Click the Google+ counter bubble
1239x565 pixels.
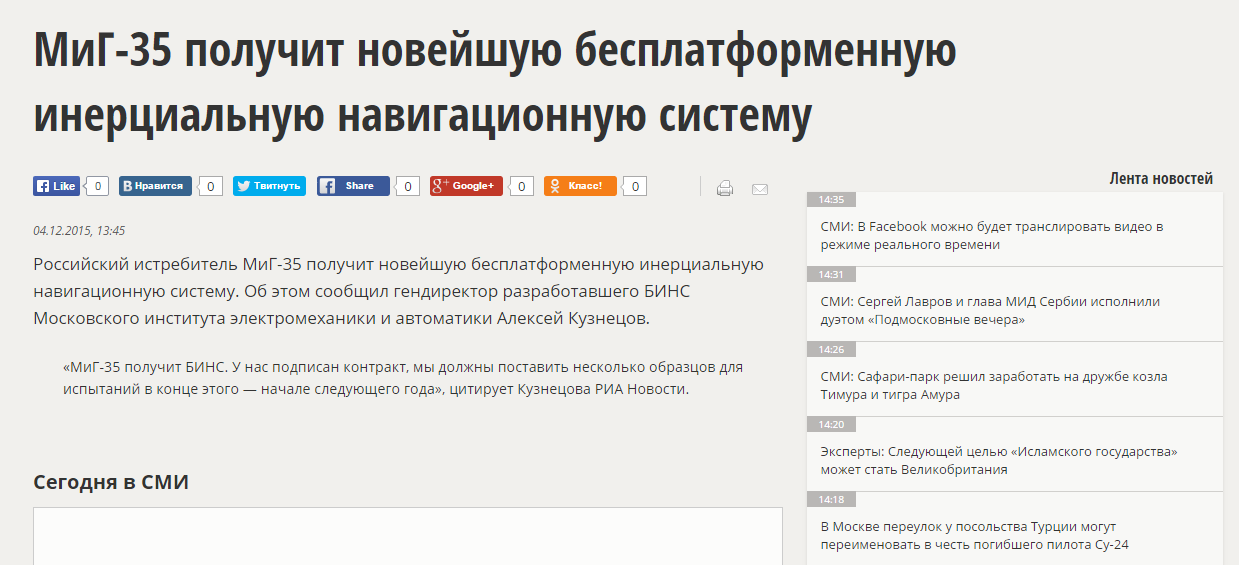(x=521, y=186)
